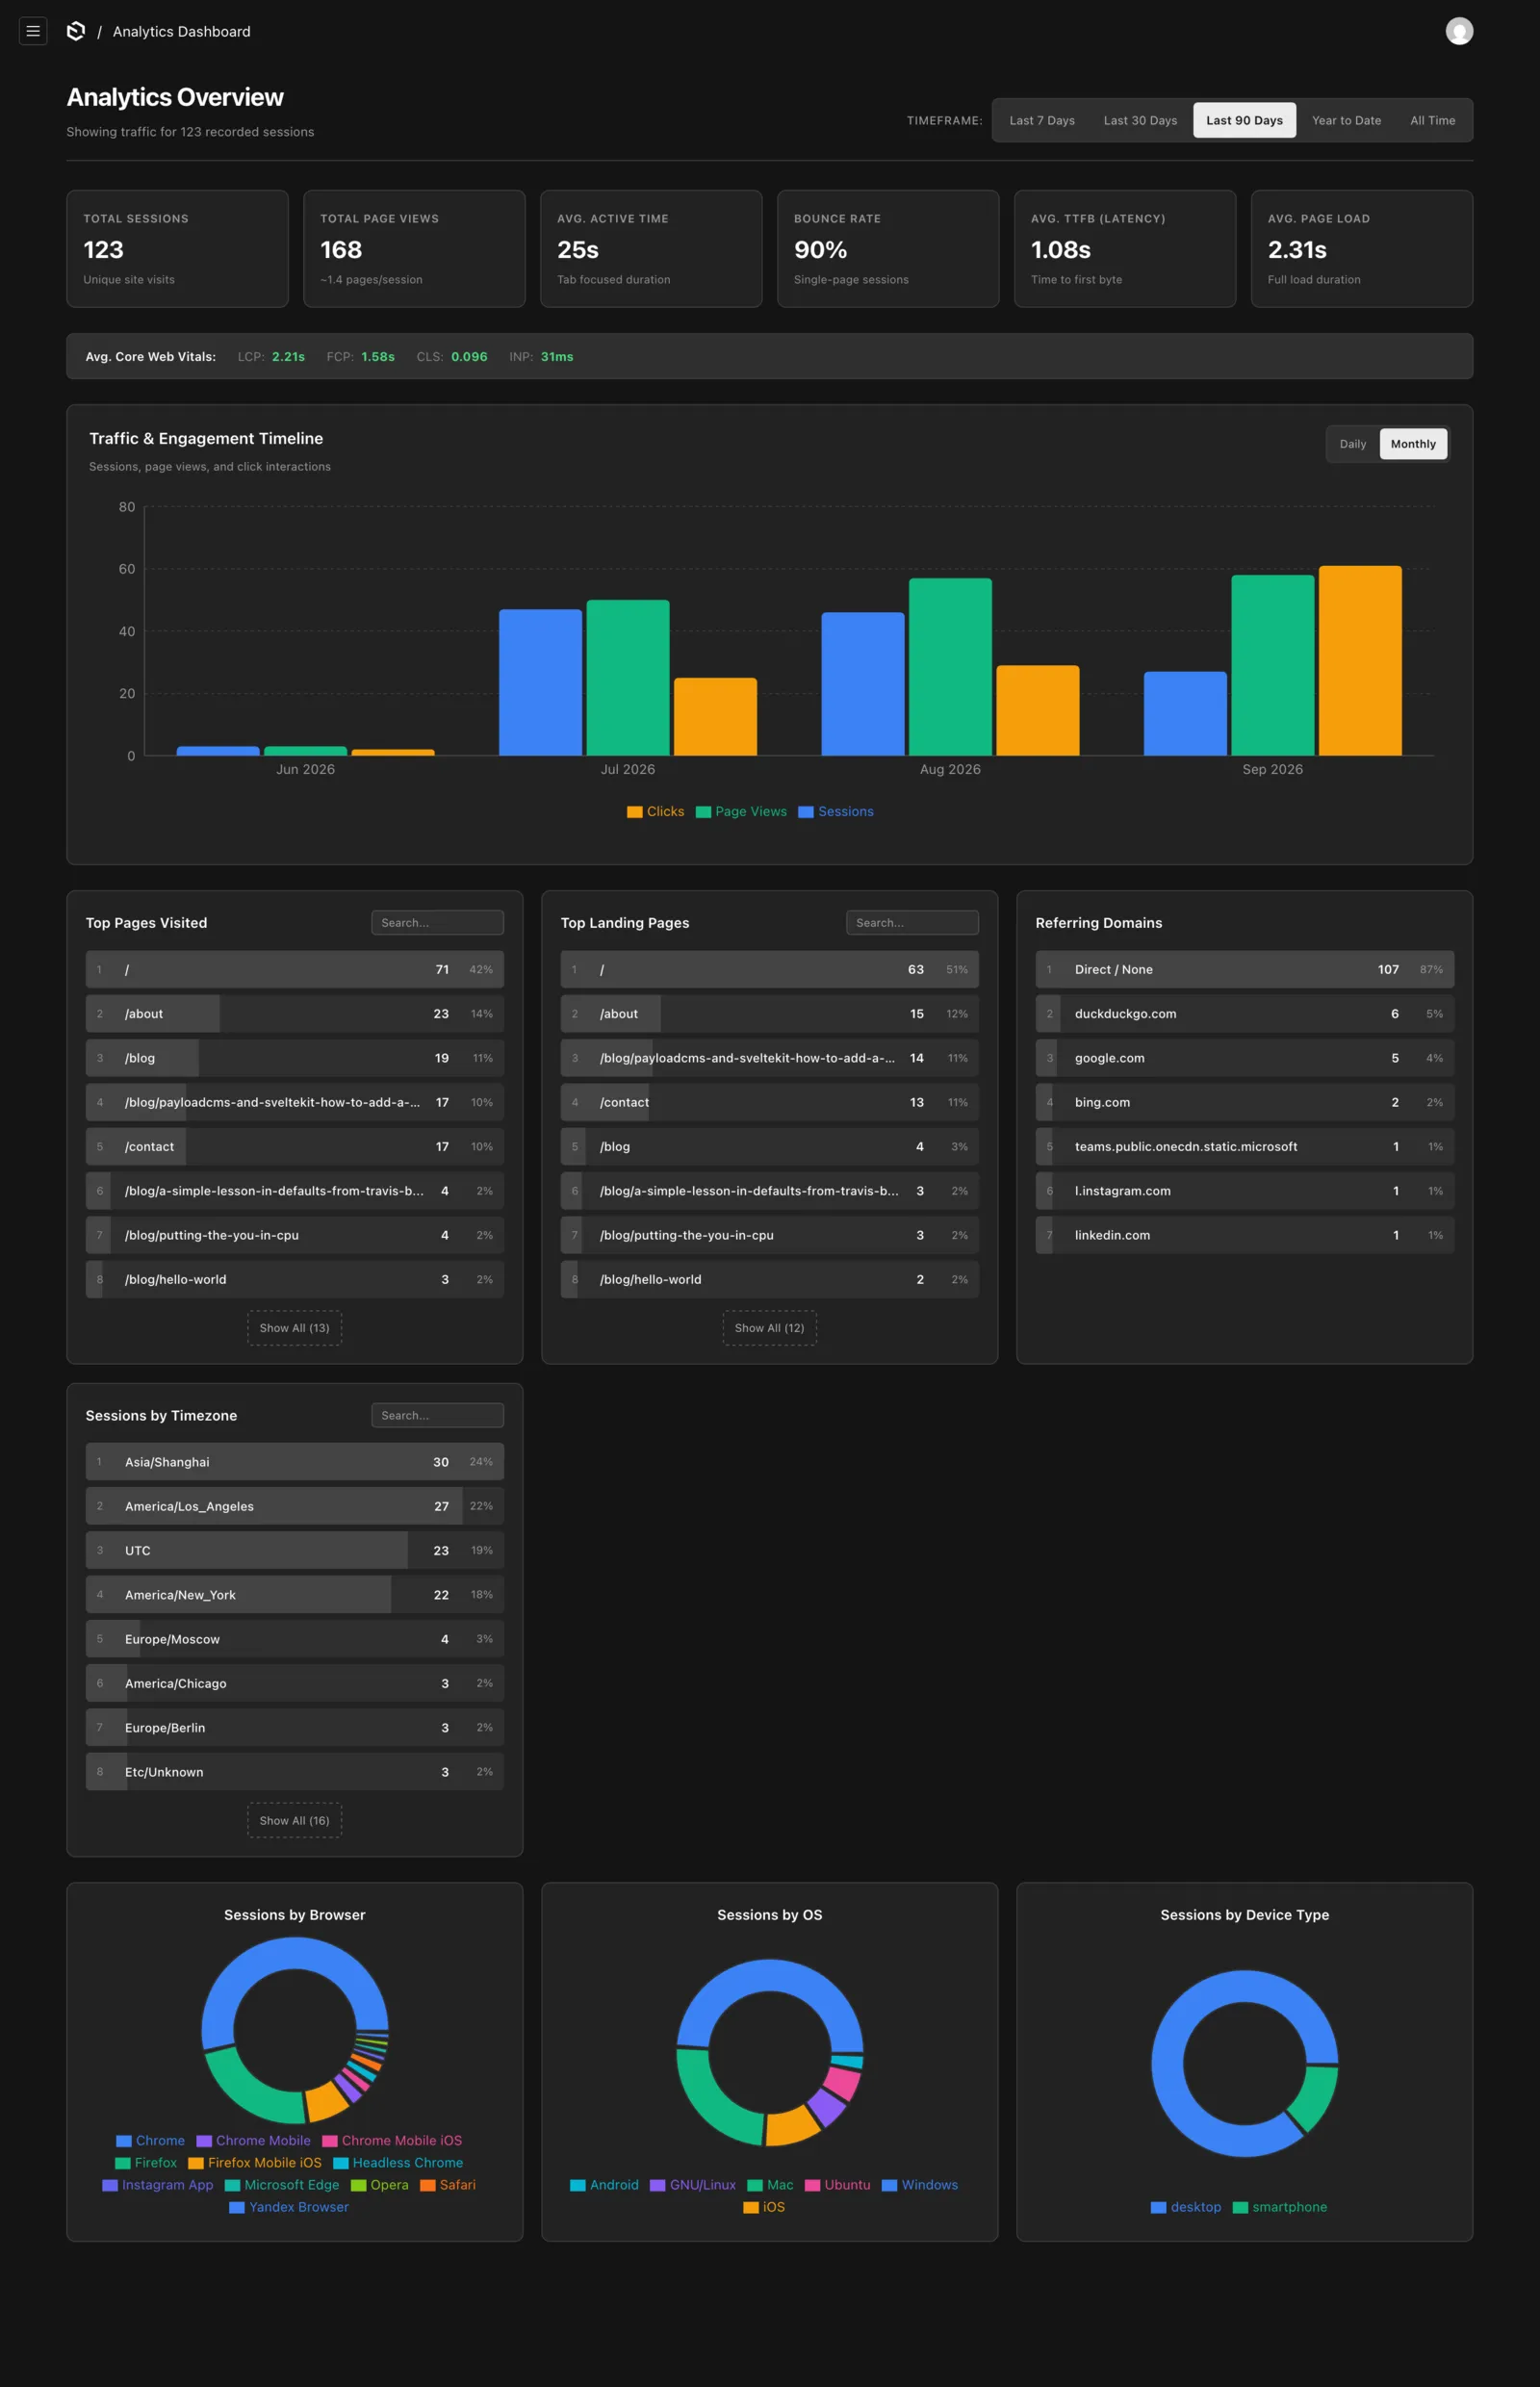Toggle Windows in OS chart legend
The image size is (1540, 2387).
(x=920, y=2184)
